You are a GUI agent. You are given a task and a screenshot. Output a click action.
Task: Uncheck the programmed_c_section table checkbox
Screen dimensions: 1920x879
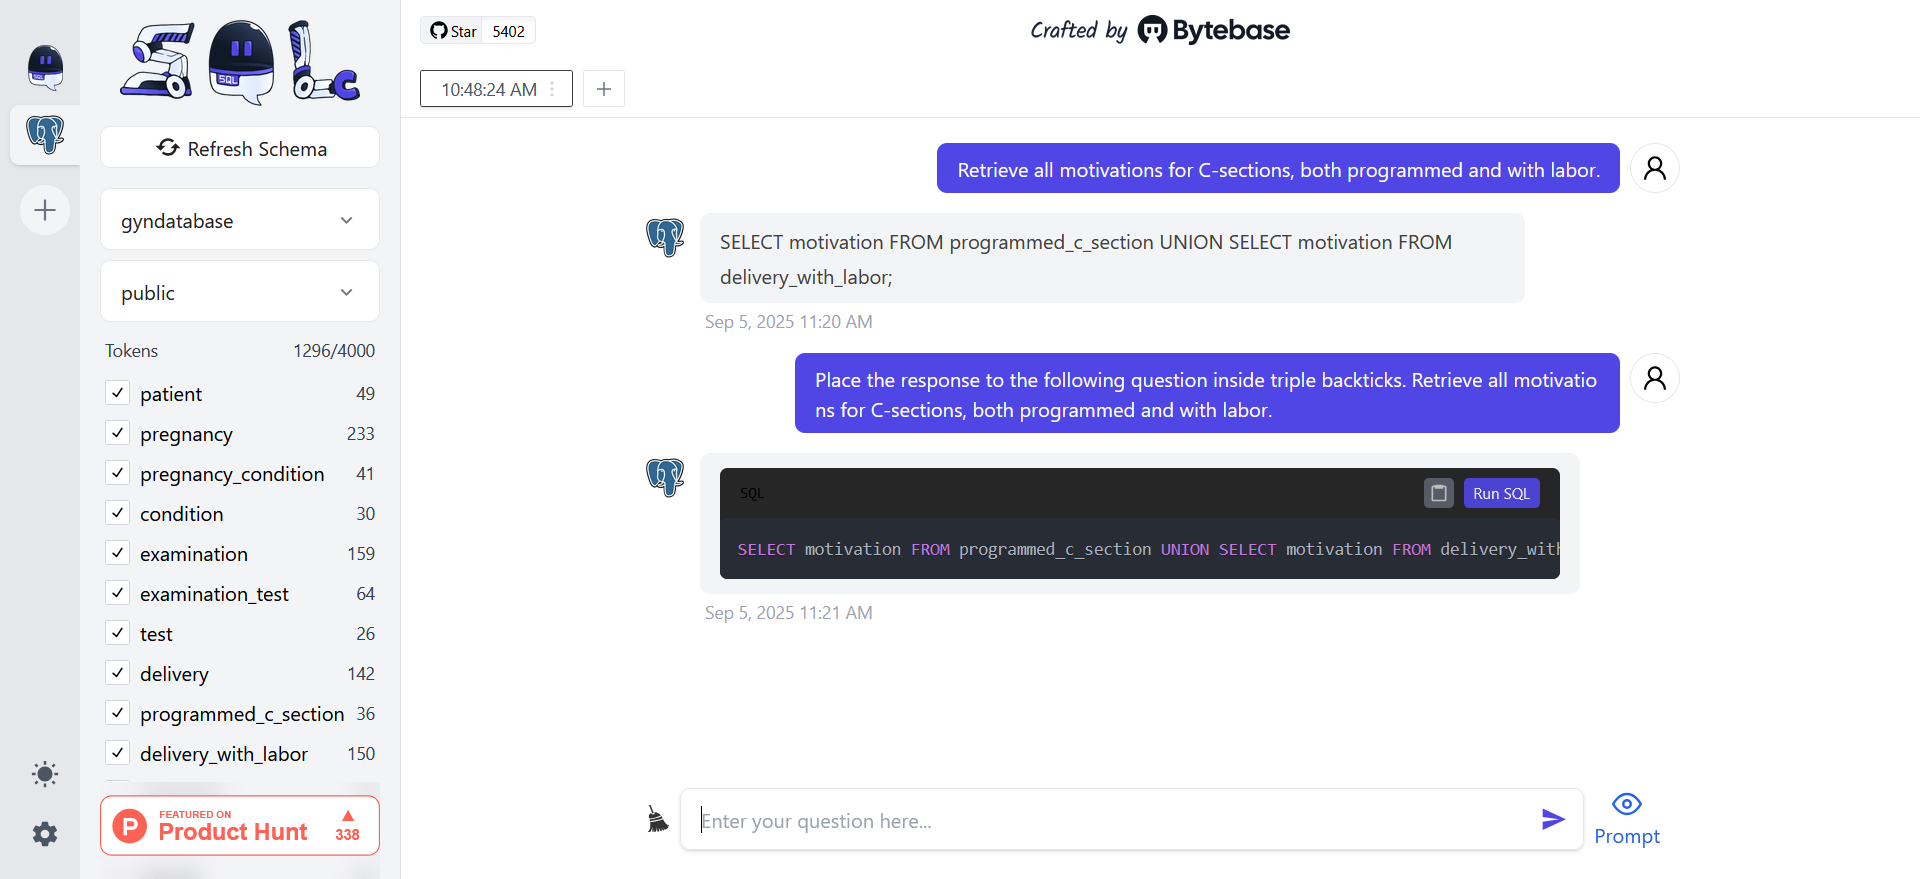click(118, 713)
